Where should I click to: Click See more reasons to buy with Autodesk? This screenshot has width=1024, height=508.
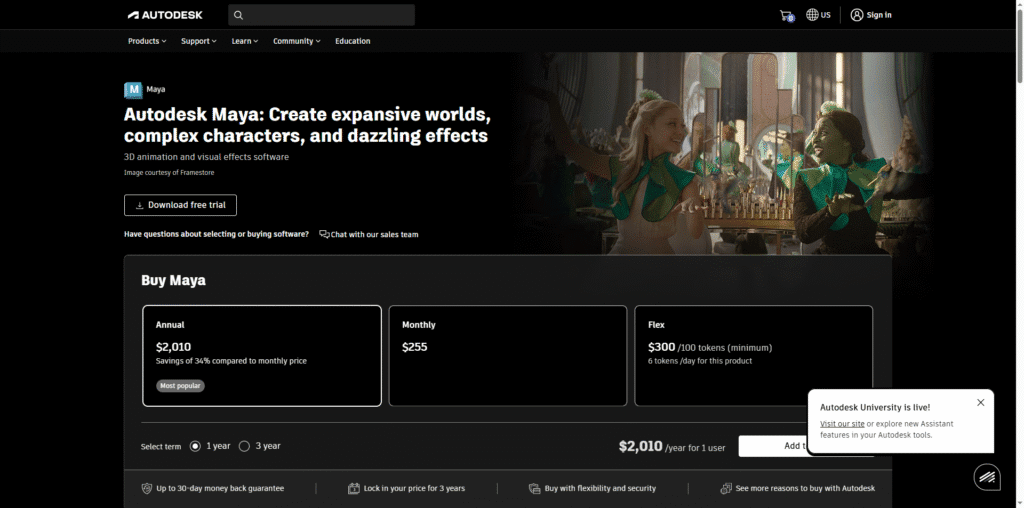click(805, 488)
